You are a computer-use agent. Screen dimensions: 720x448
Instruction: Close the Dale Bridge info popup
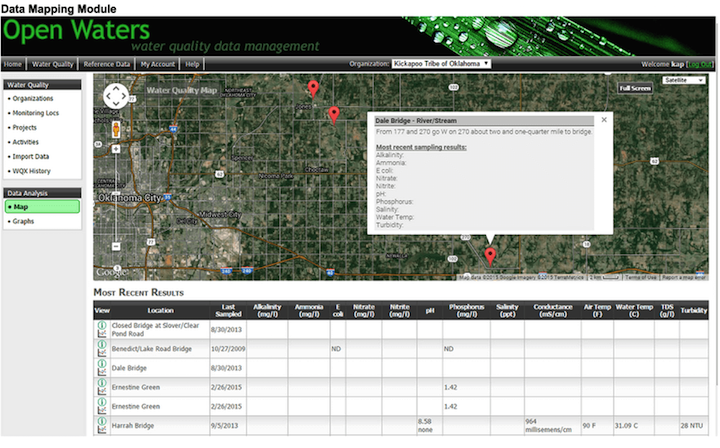(x=604, y=120)
